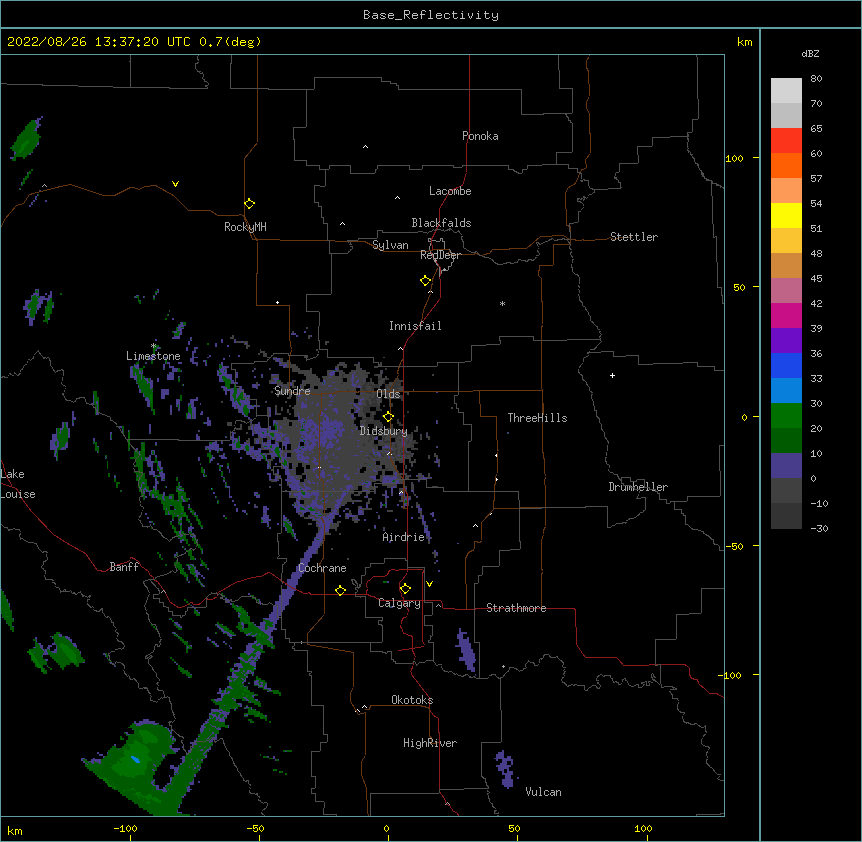Select the yellow diamond marker beside Olds

click(x=388, y=417)
